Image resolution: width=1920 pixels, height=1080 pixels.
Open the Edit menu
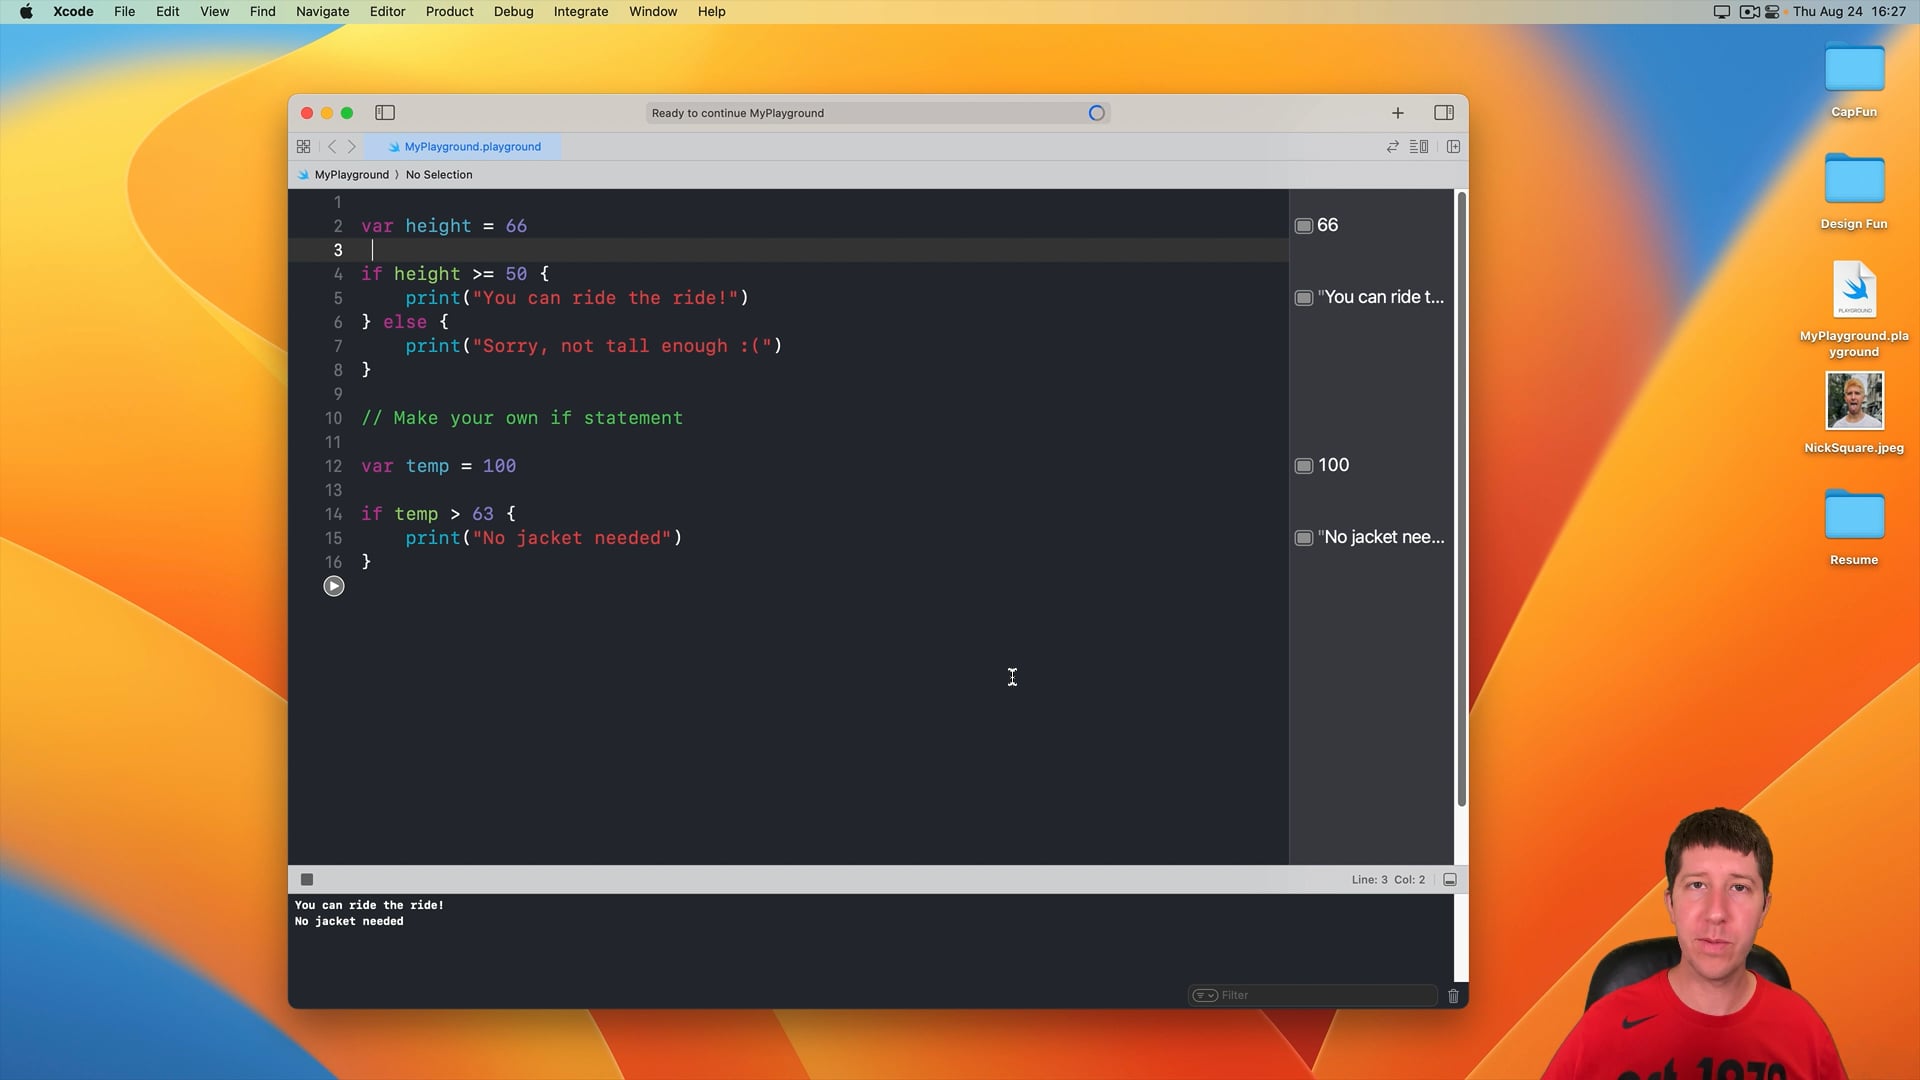click(167, 12)
